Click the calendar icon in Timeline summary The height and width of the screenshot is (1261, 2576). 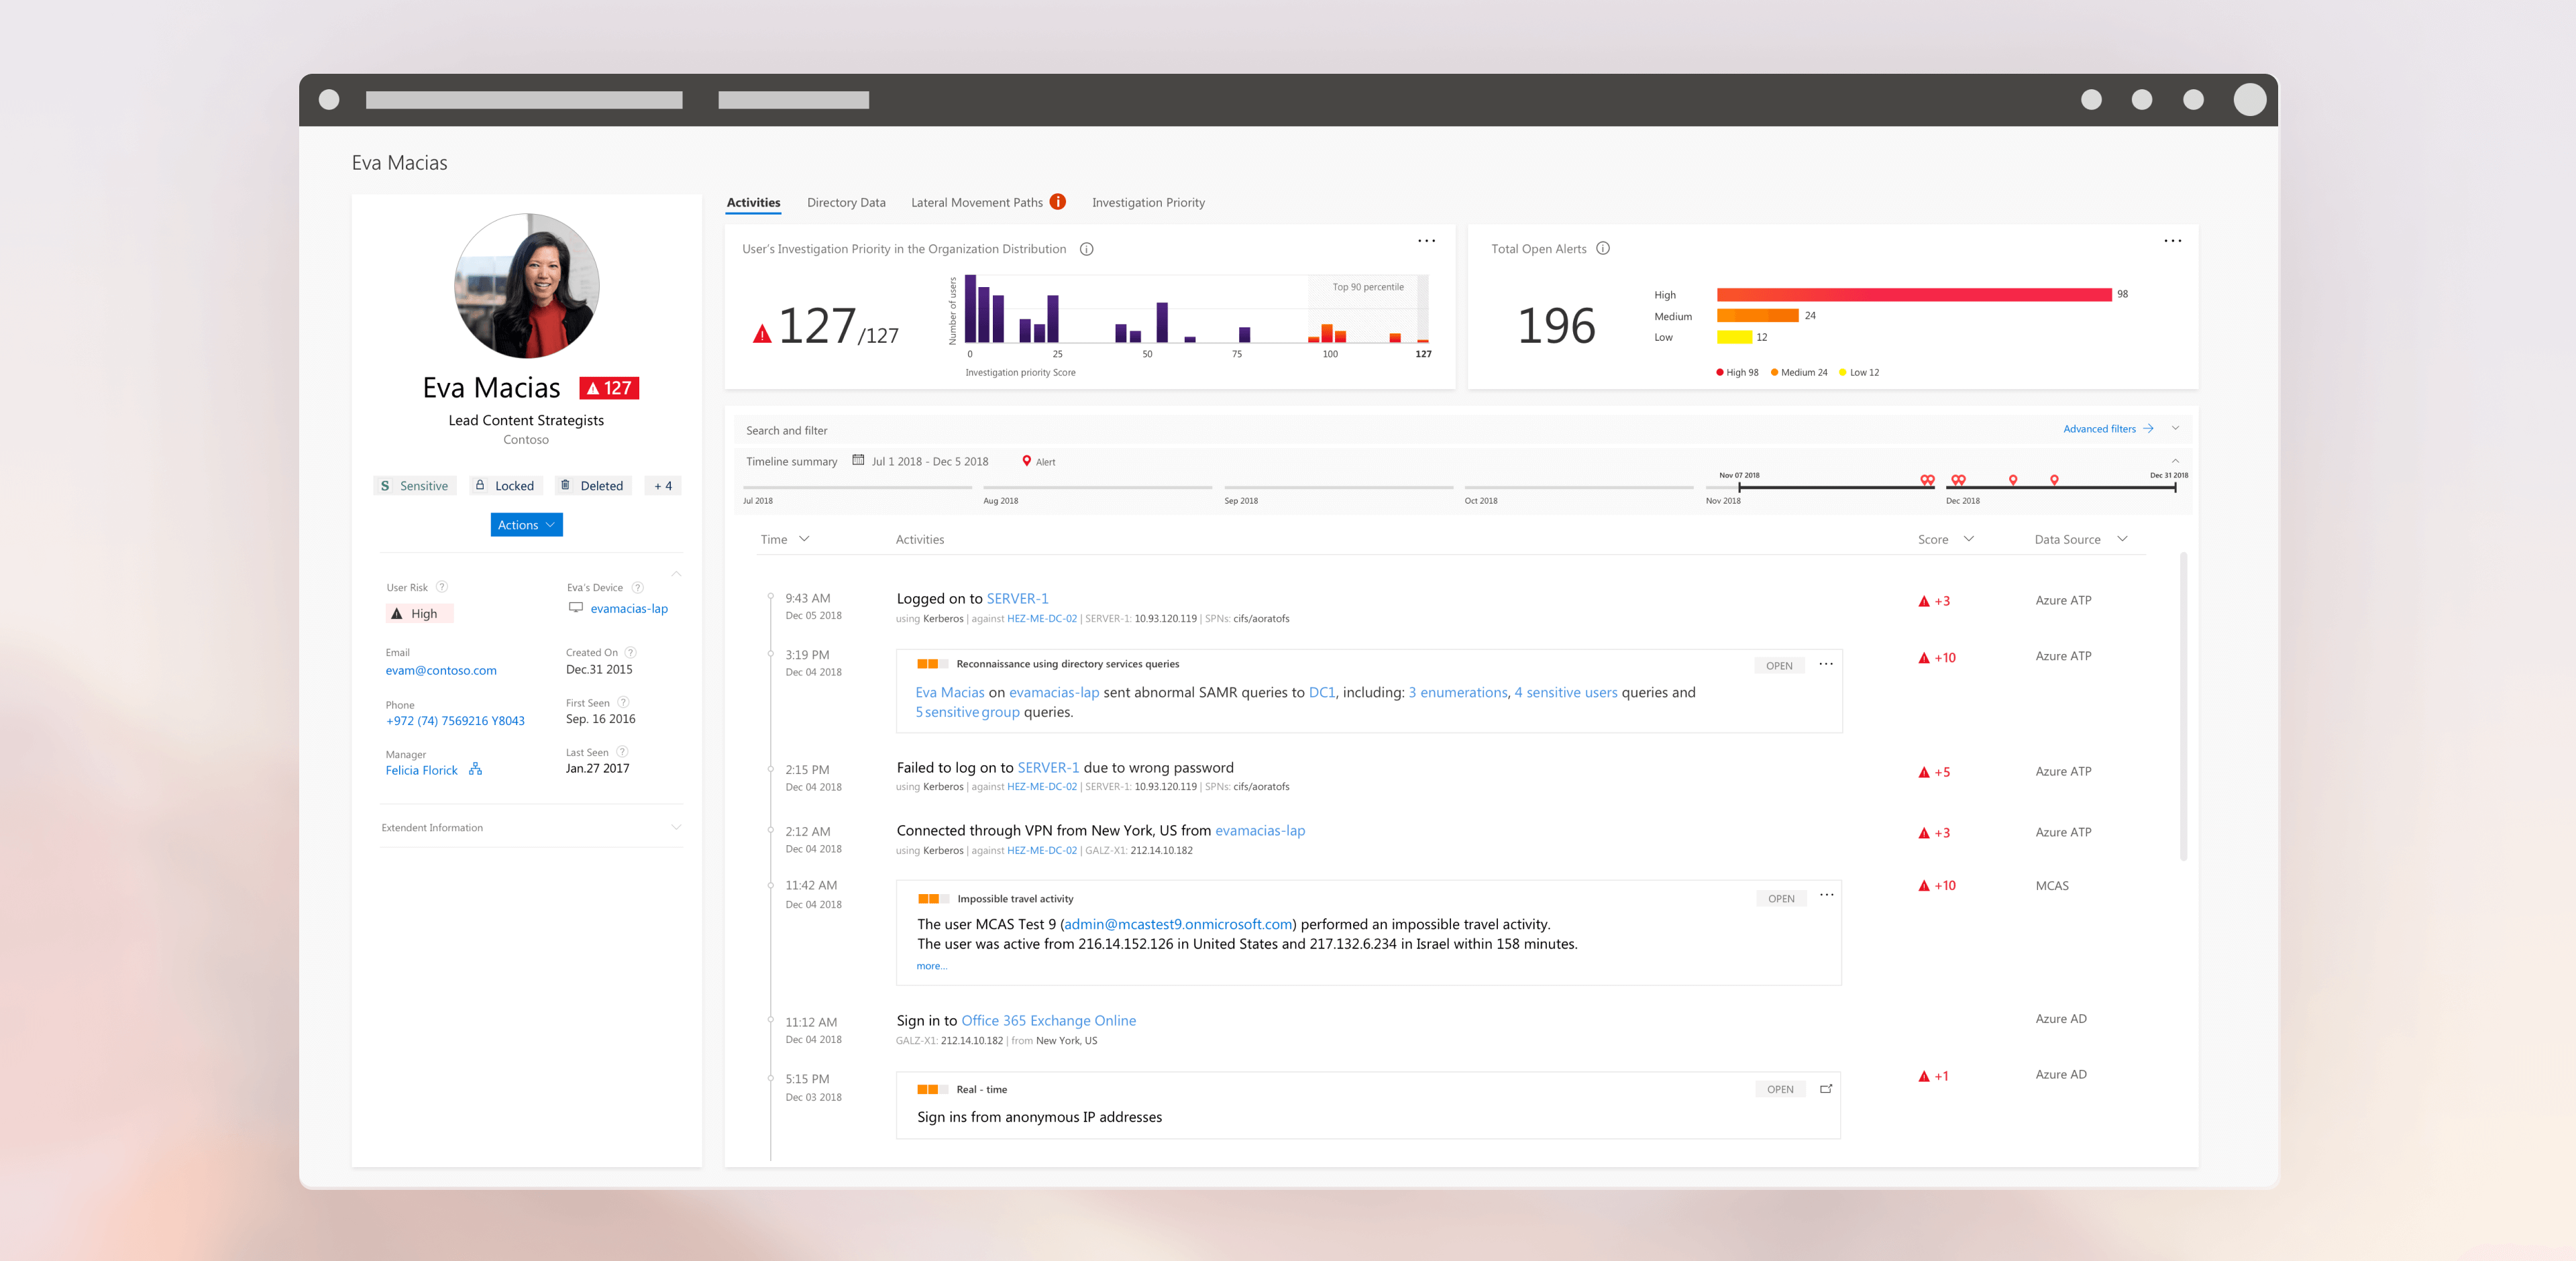tap(858, 460)
